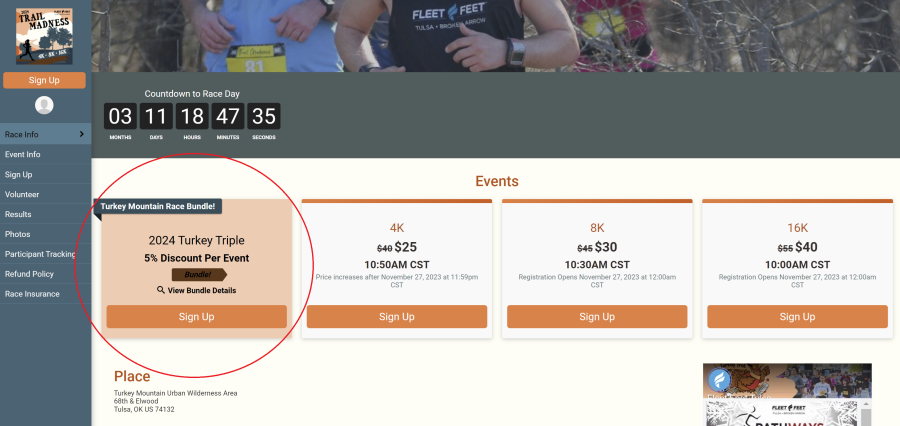900x426 pixels.
Task: Sign up for the 8K event
Action: click(x=597, y=317)
